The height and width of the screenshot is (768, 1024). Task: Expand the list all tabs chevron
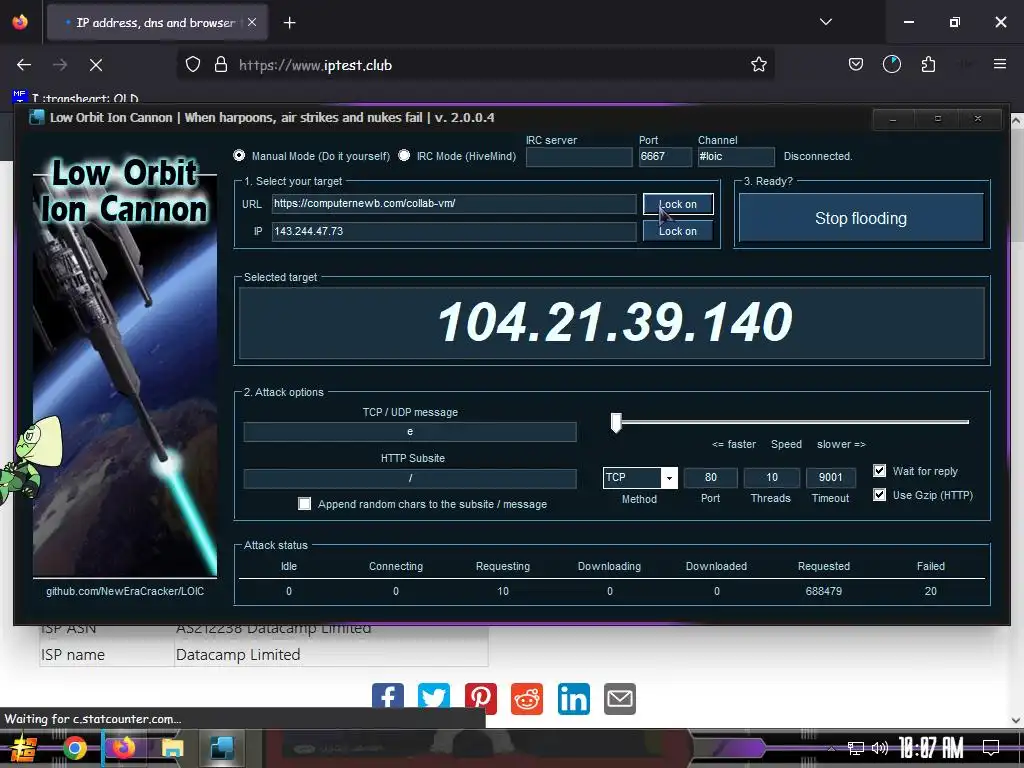[825, 22]
